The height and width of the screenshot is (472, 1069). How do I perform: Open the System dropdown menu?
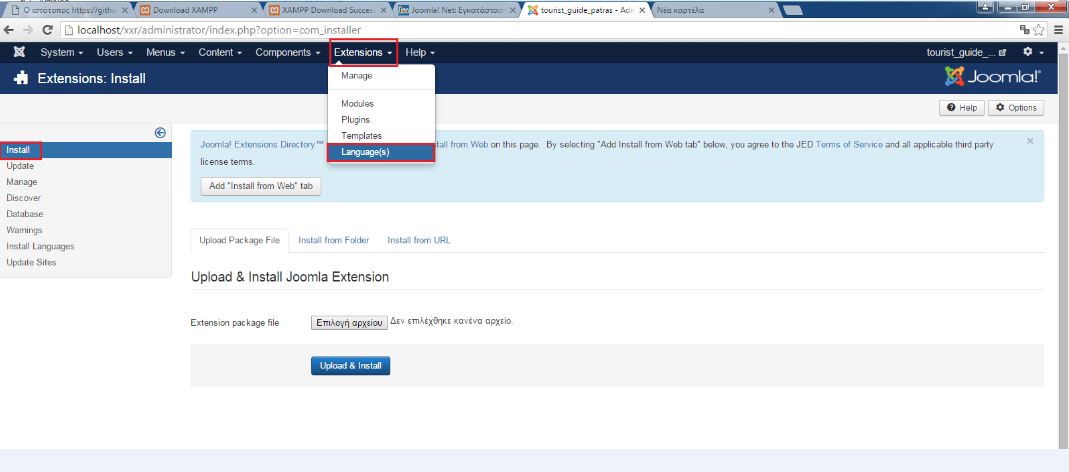point(61,53)
